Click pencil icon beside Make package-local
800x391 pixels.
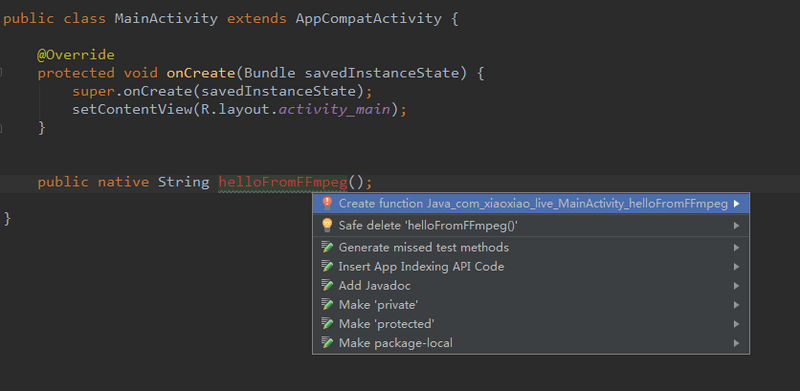tap(327, 343)
